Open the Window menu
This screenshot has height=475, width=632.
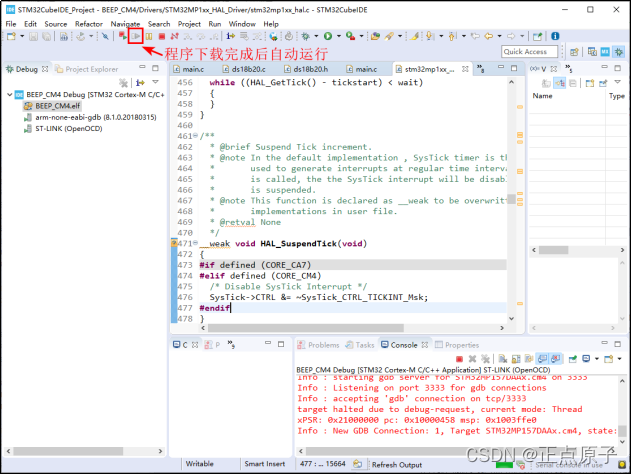pyautogui.click(x=242, y=24)
